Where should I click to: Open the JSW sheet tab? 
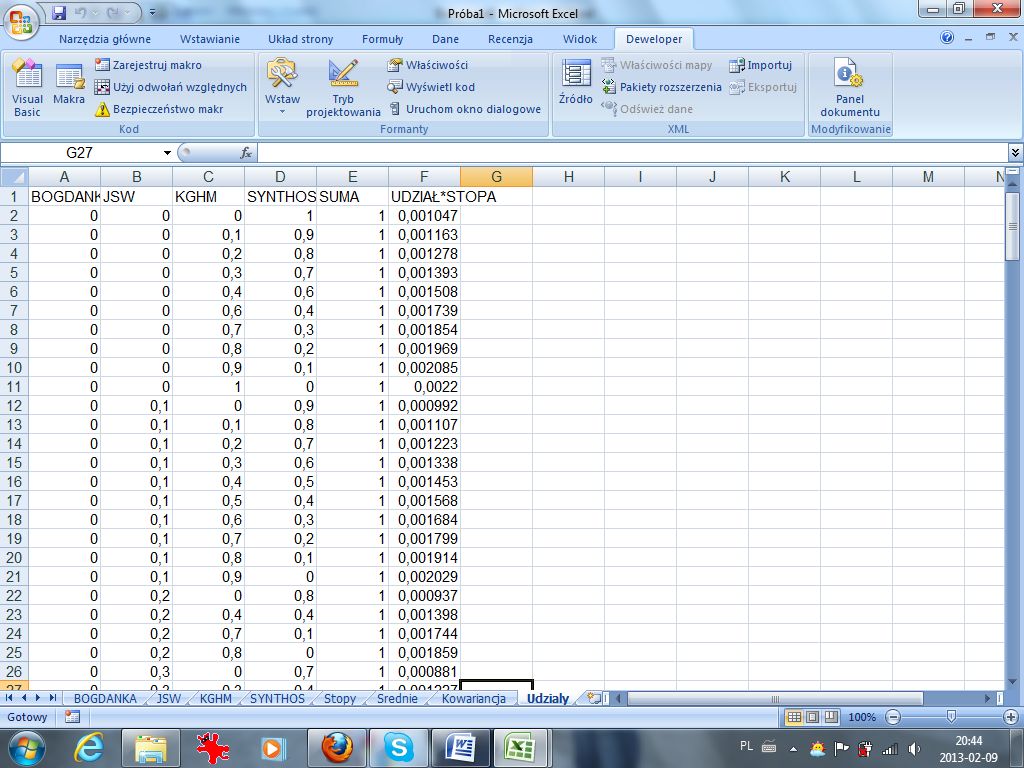168,698
